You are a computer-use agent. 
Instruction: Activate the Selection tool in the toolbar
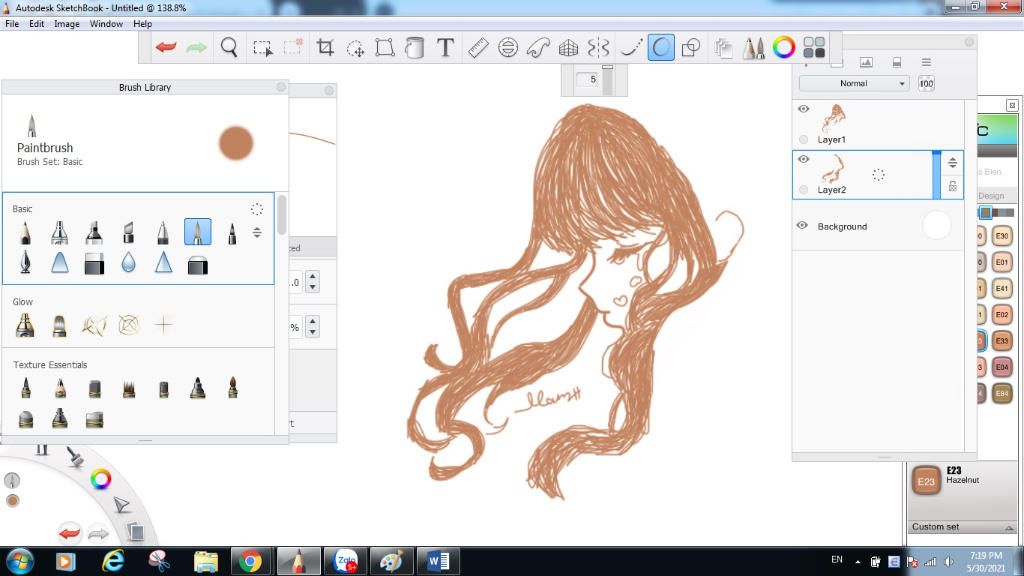click(x=263, y=48)
